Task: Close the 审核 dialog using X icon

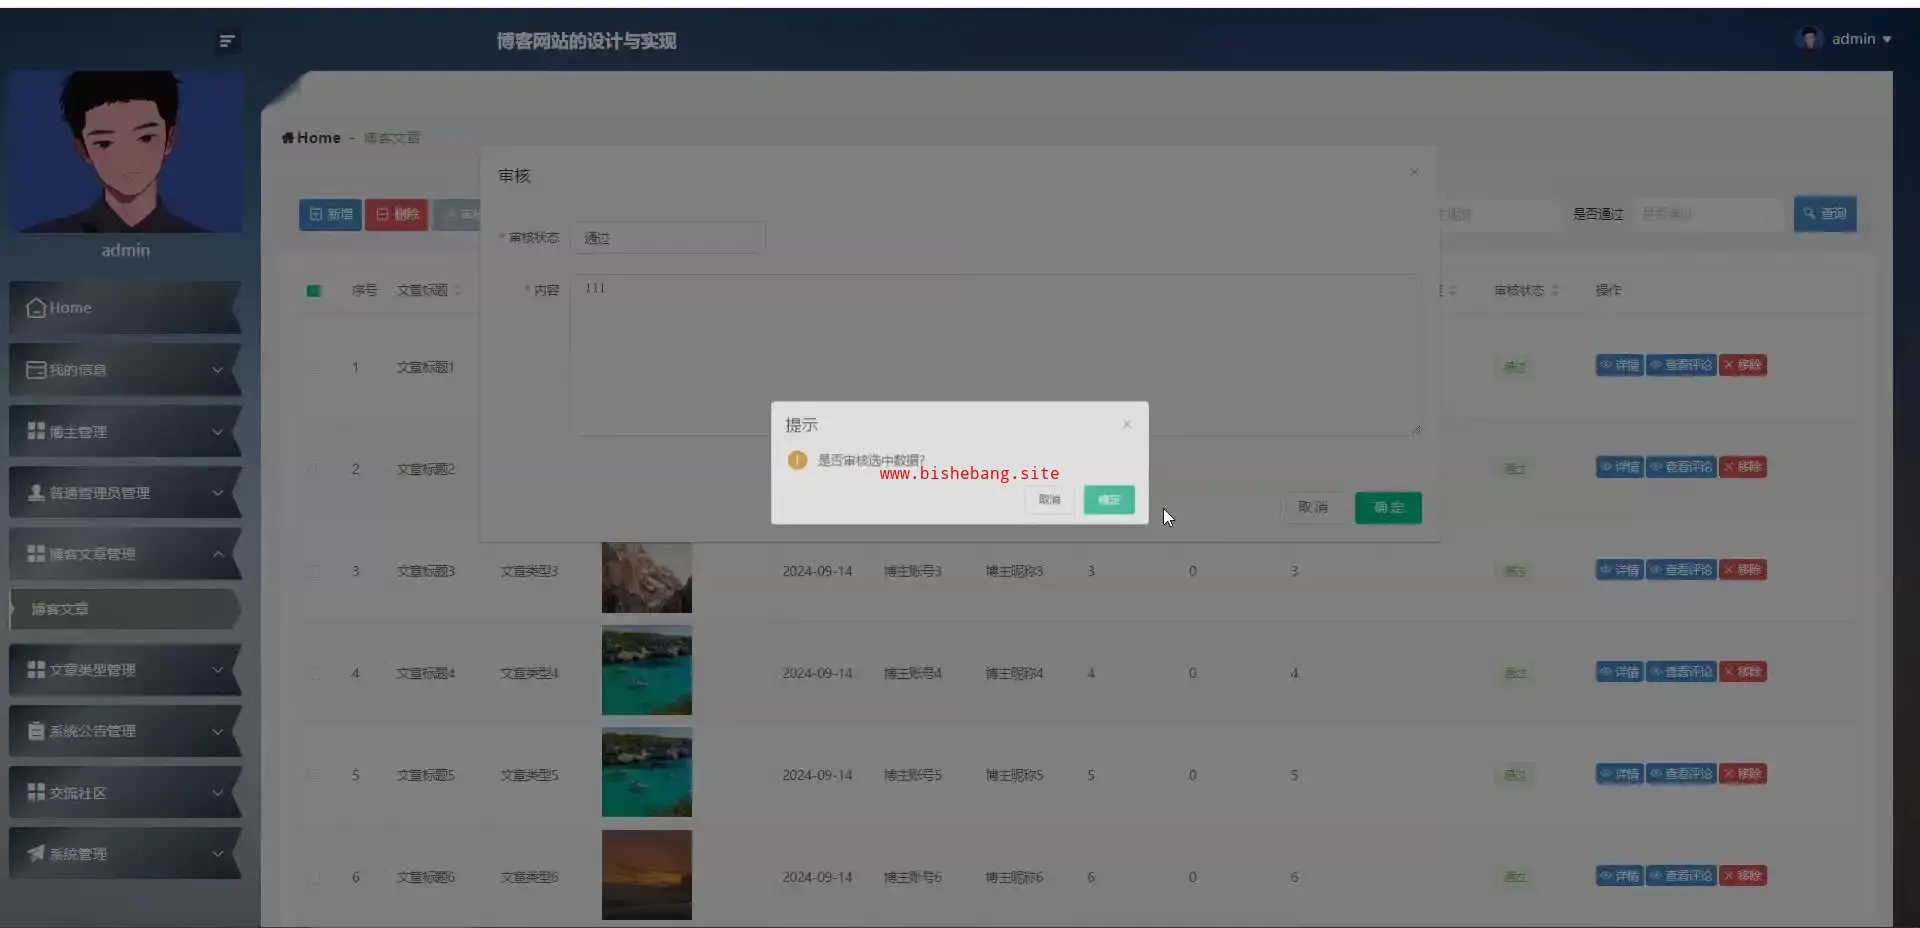Action: 1414,172
